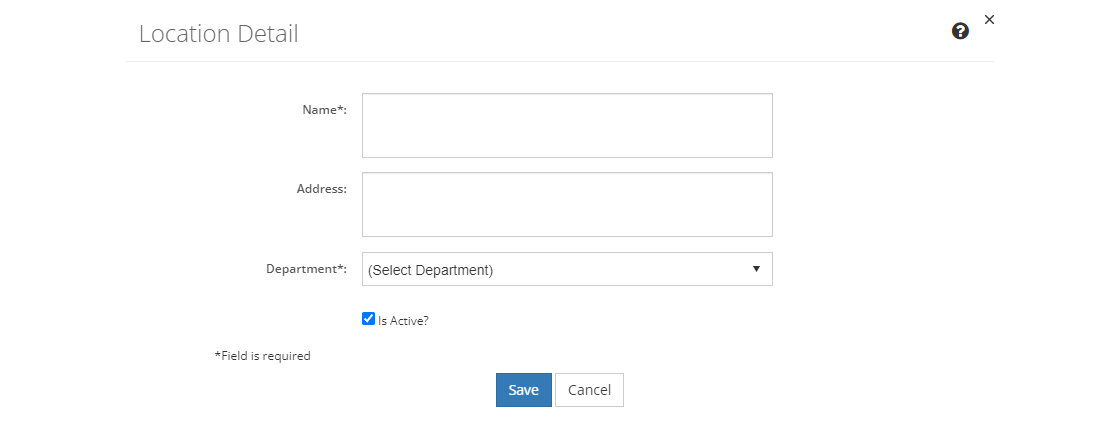
Task: Dismiss the form using the white Cancel button
Action: [x=589, y=390]
